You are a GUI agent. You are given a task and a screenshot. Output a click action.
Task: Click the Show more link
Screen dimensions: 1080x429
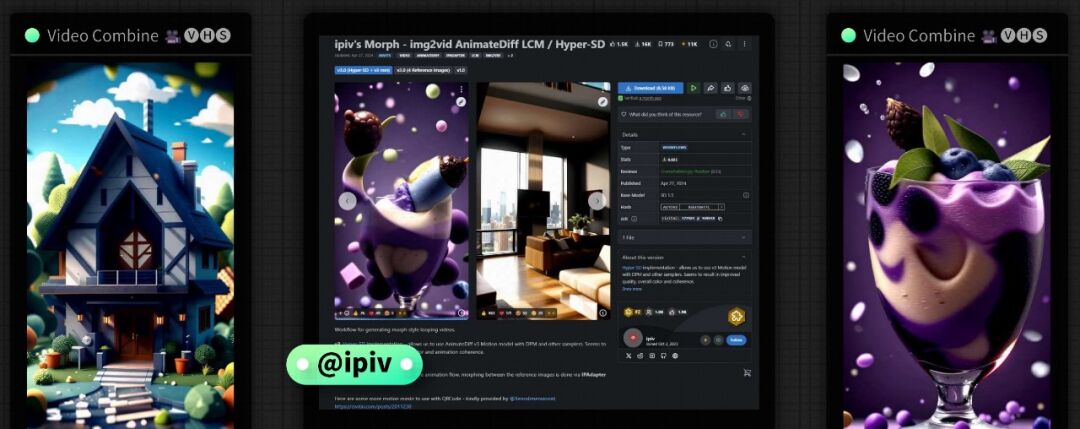[632, 289]
